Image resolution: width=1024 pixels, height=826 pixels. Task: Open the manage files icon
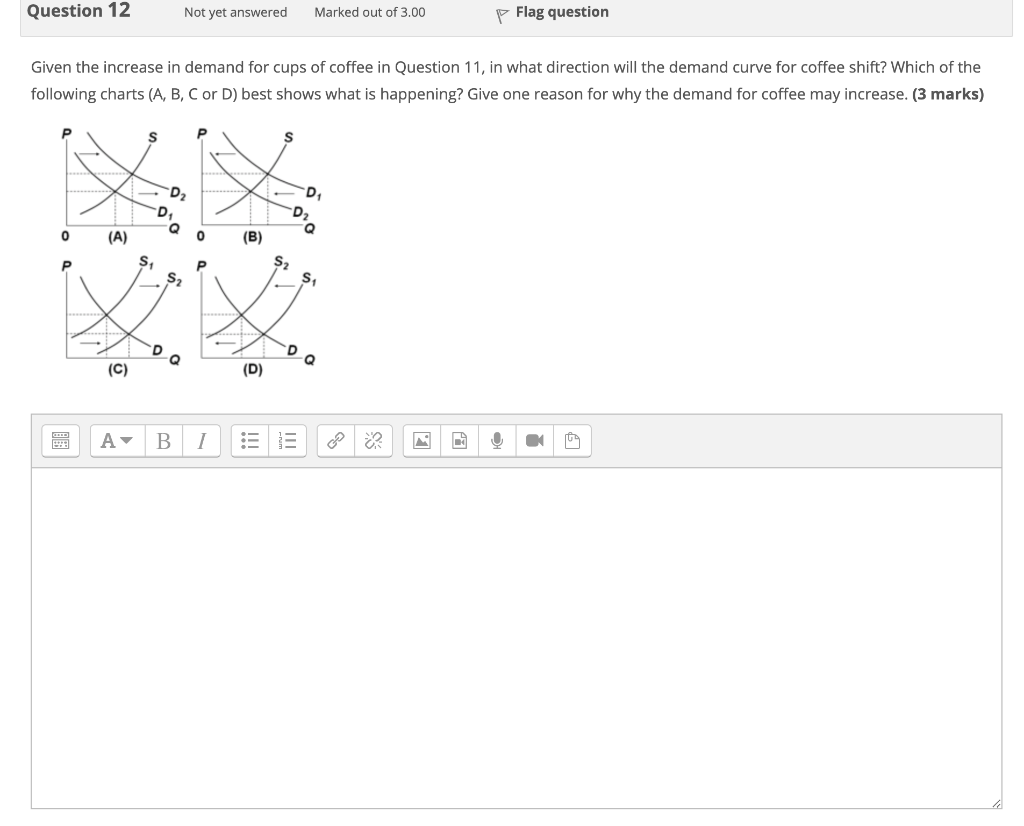click(x=571, y=440)
